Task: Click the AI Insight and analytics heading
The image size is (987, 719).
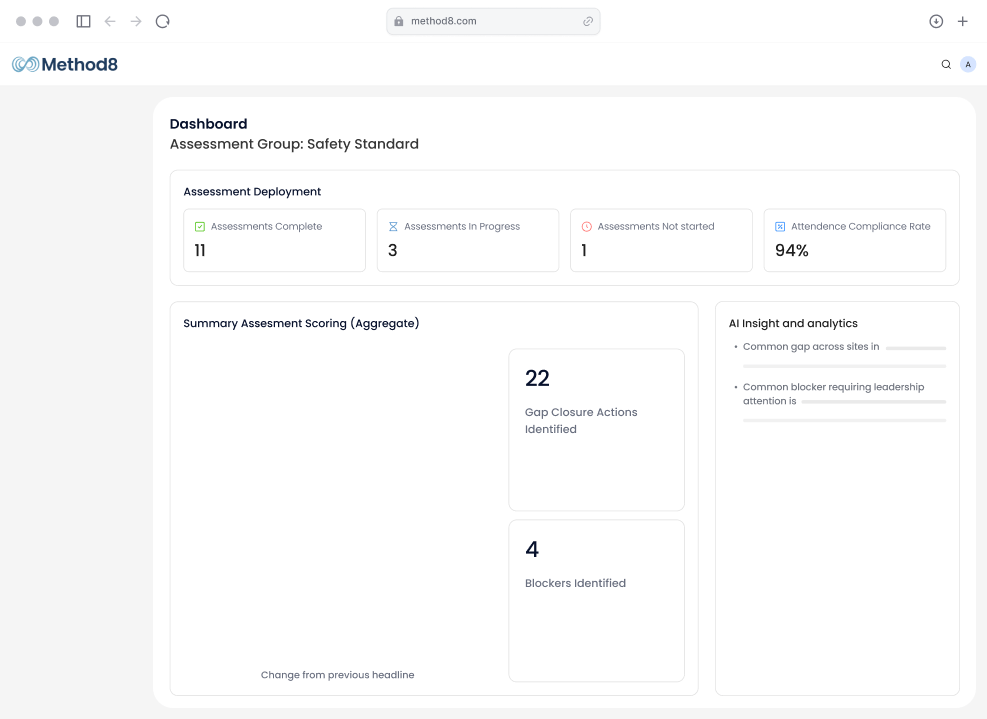Action: [793, 324]
